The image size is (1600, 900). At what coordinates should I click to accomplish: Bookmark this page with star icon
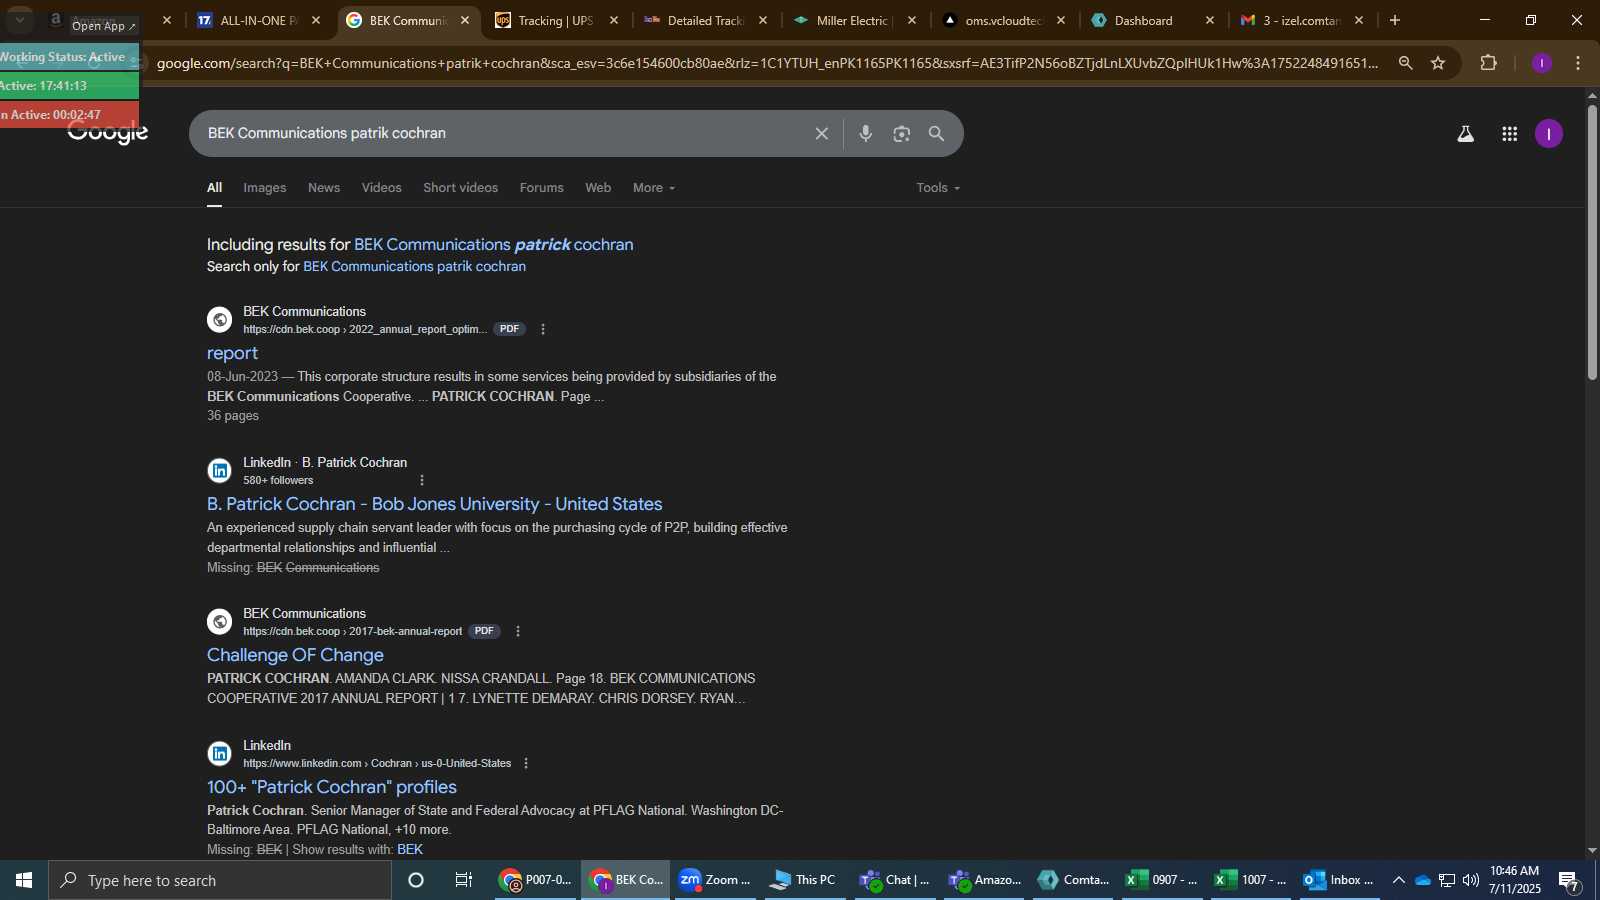point(1438,63)
